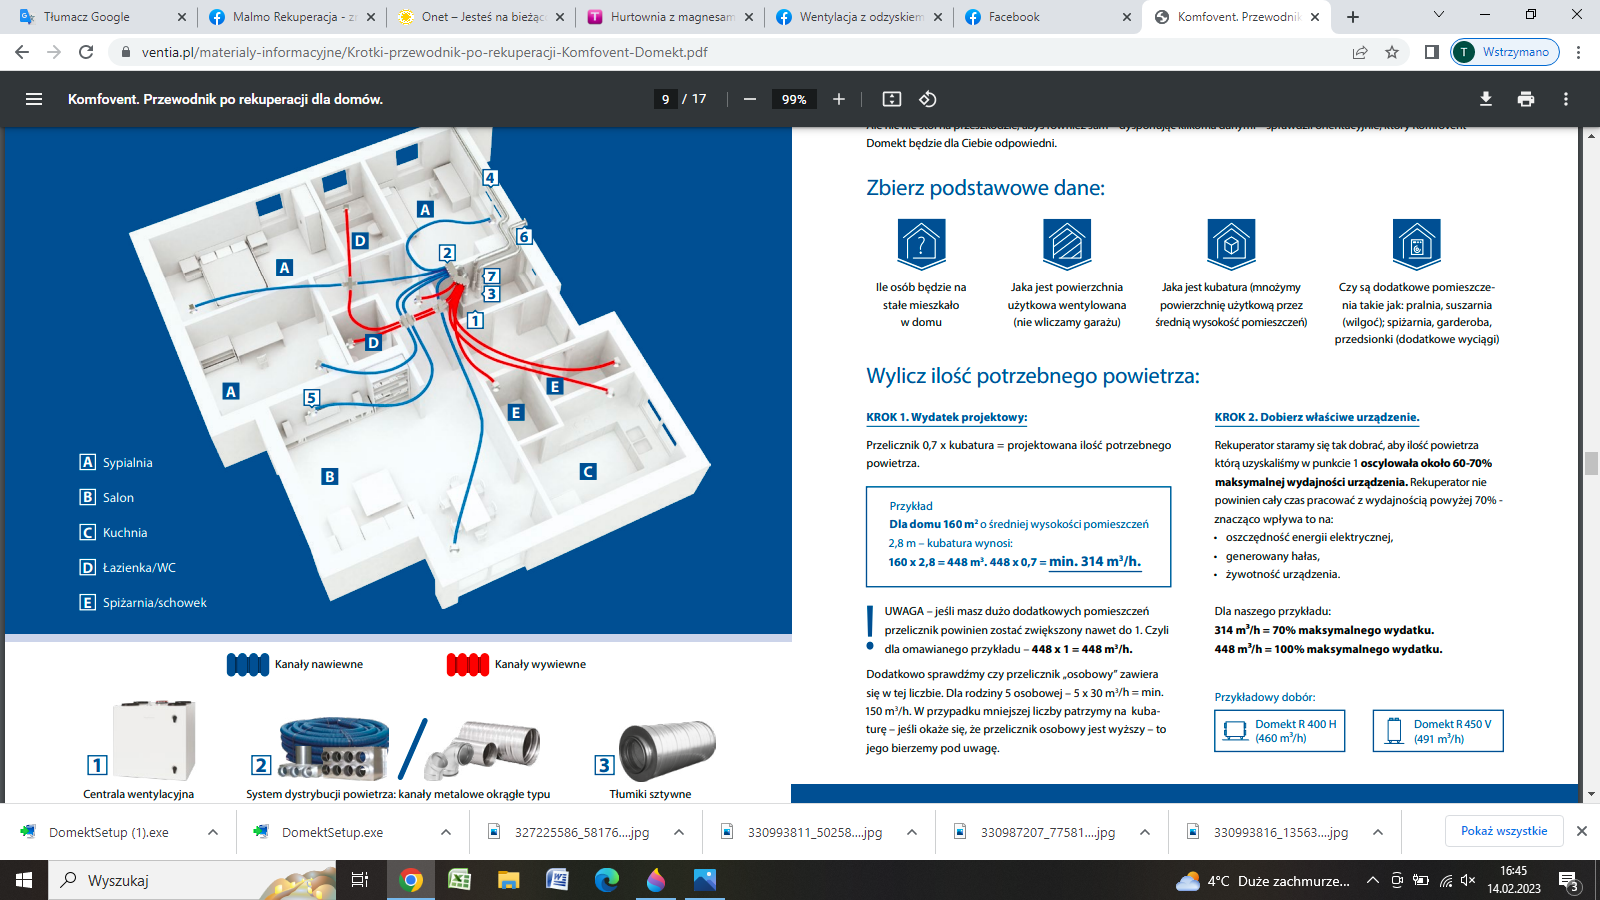Viewport: 1600px width, 900px height.
Task: Open the tab search dropdown chevron
Action: [x=1439, y=16]
